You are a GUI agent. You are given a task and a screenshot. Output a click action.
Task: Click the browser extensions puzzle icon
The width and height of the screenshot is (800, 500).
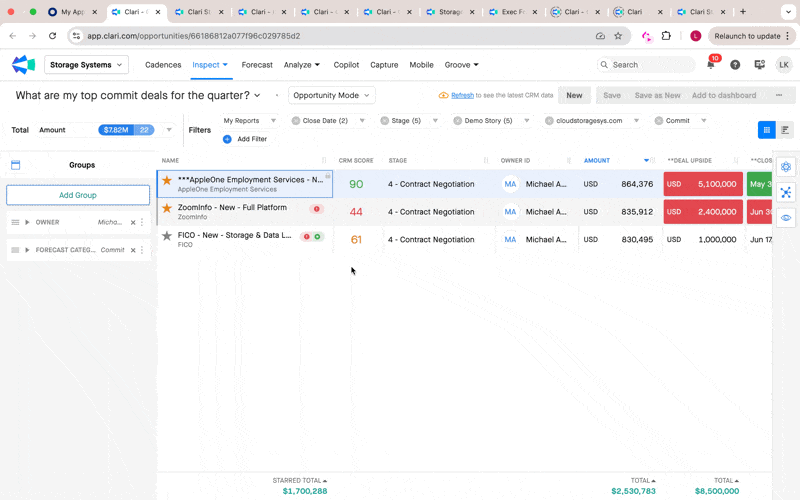tap(666, 36)
